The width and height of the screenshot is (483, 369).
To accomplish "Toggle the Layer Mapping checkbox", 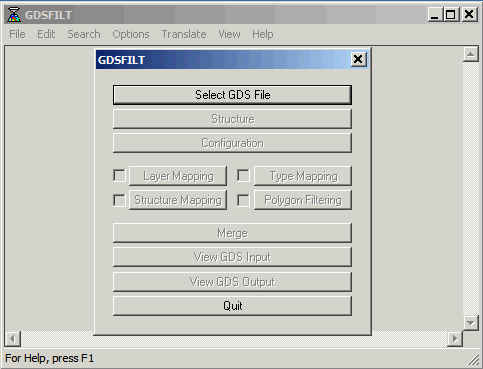I will tap(119, 176).
